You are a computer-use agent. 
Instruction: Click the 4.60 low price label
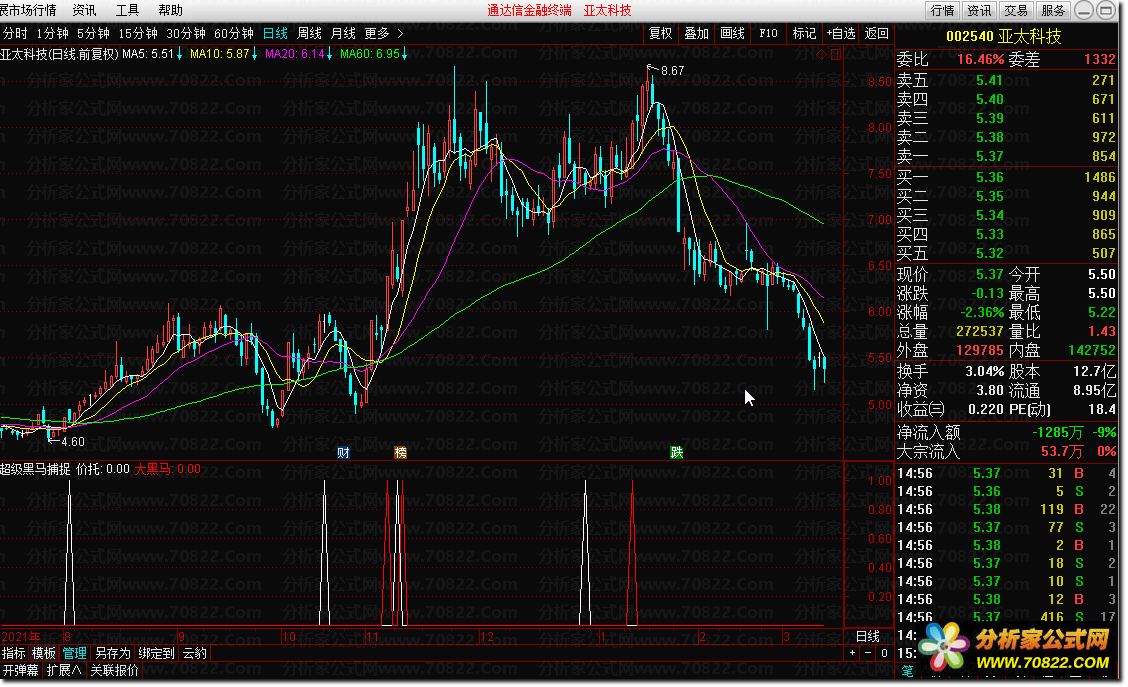pos(73,442)
